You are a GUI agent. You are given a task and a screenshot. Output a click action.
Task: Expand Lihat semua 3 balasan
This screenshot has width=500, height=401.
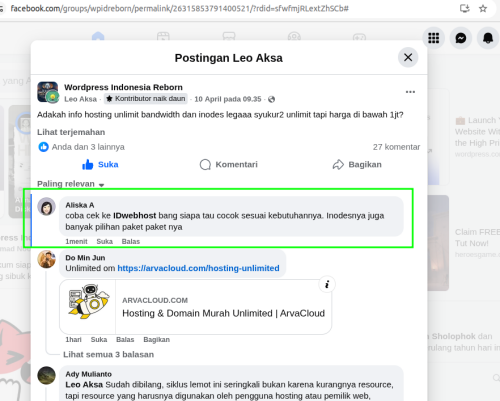[x=108, y=354]
